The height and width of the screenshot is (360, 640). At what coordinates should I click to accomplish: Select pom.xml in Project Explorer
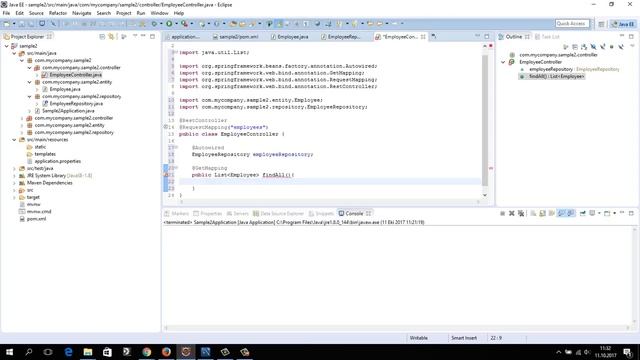36,219
